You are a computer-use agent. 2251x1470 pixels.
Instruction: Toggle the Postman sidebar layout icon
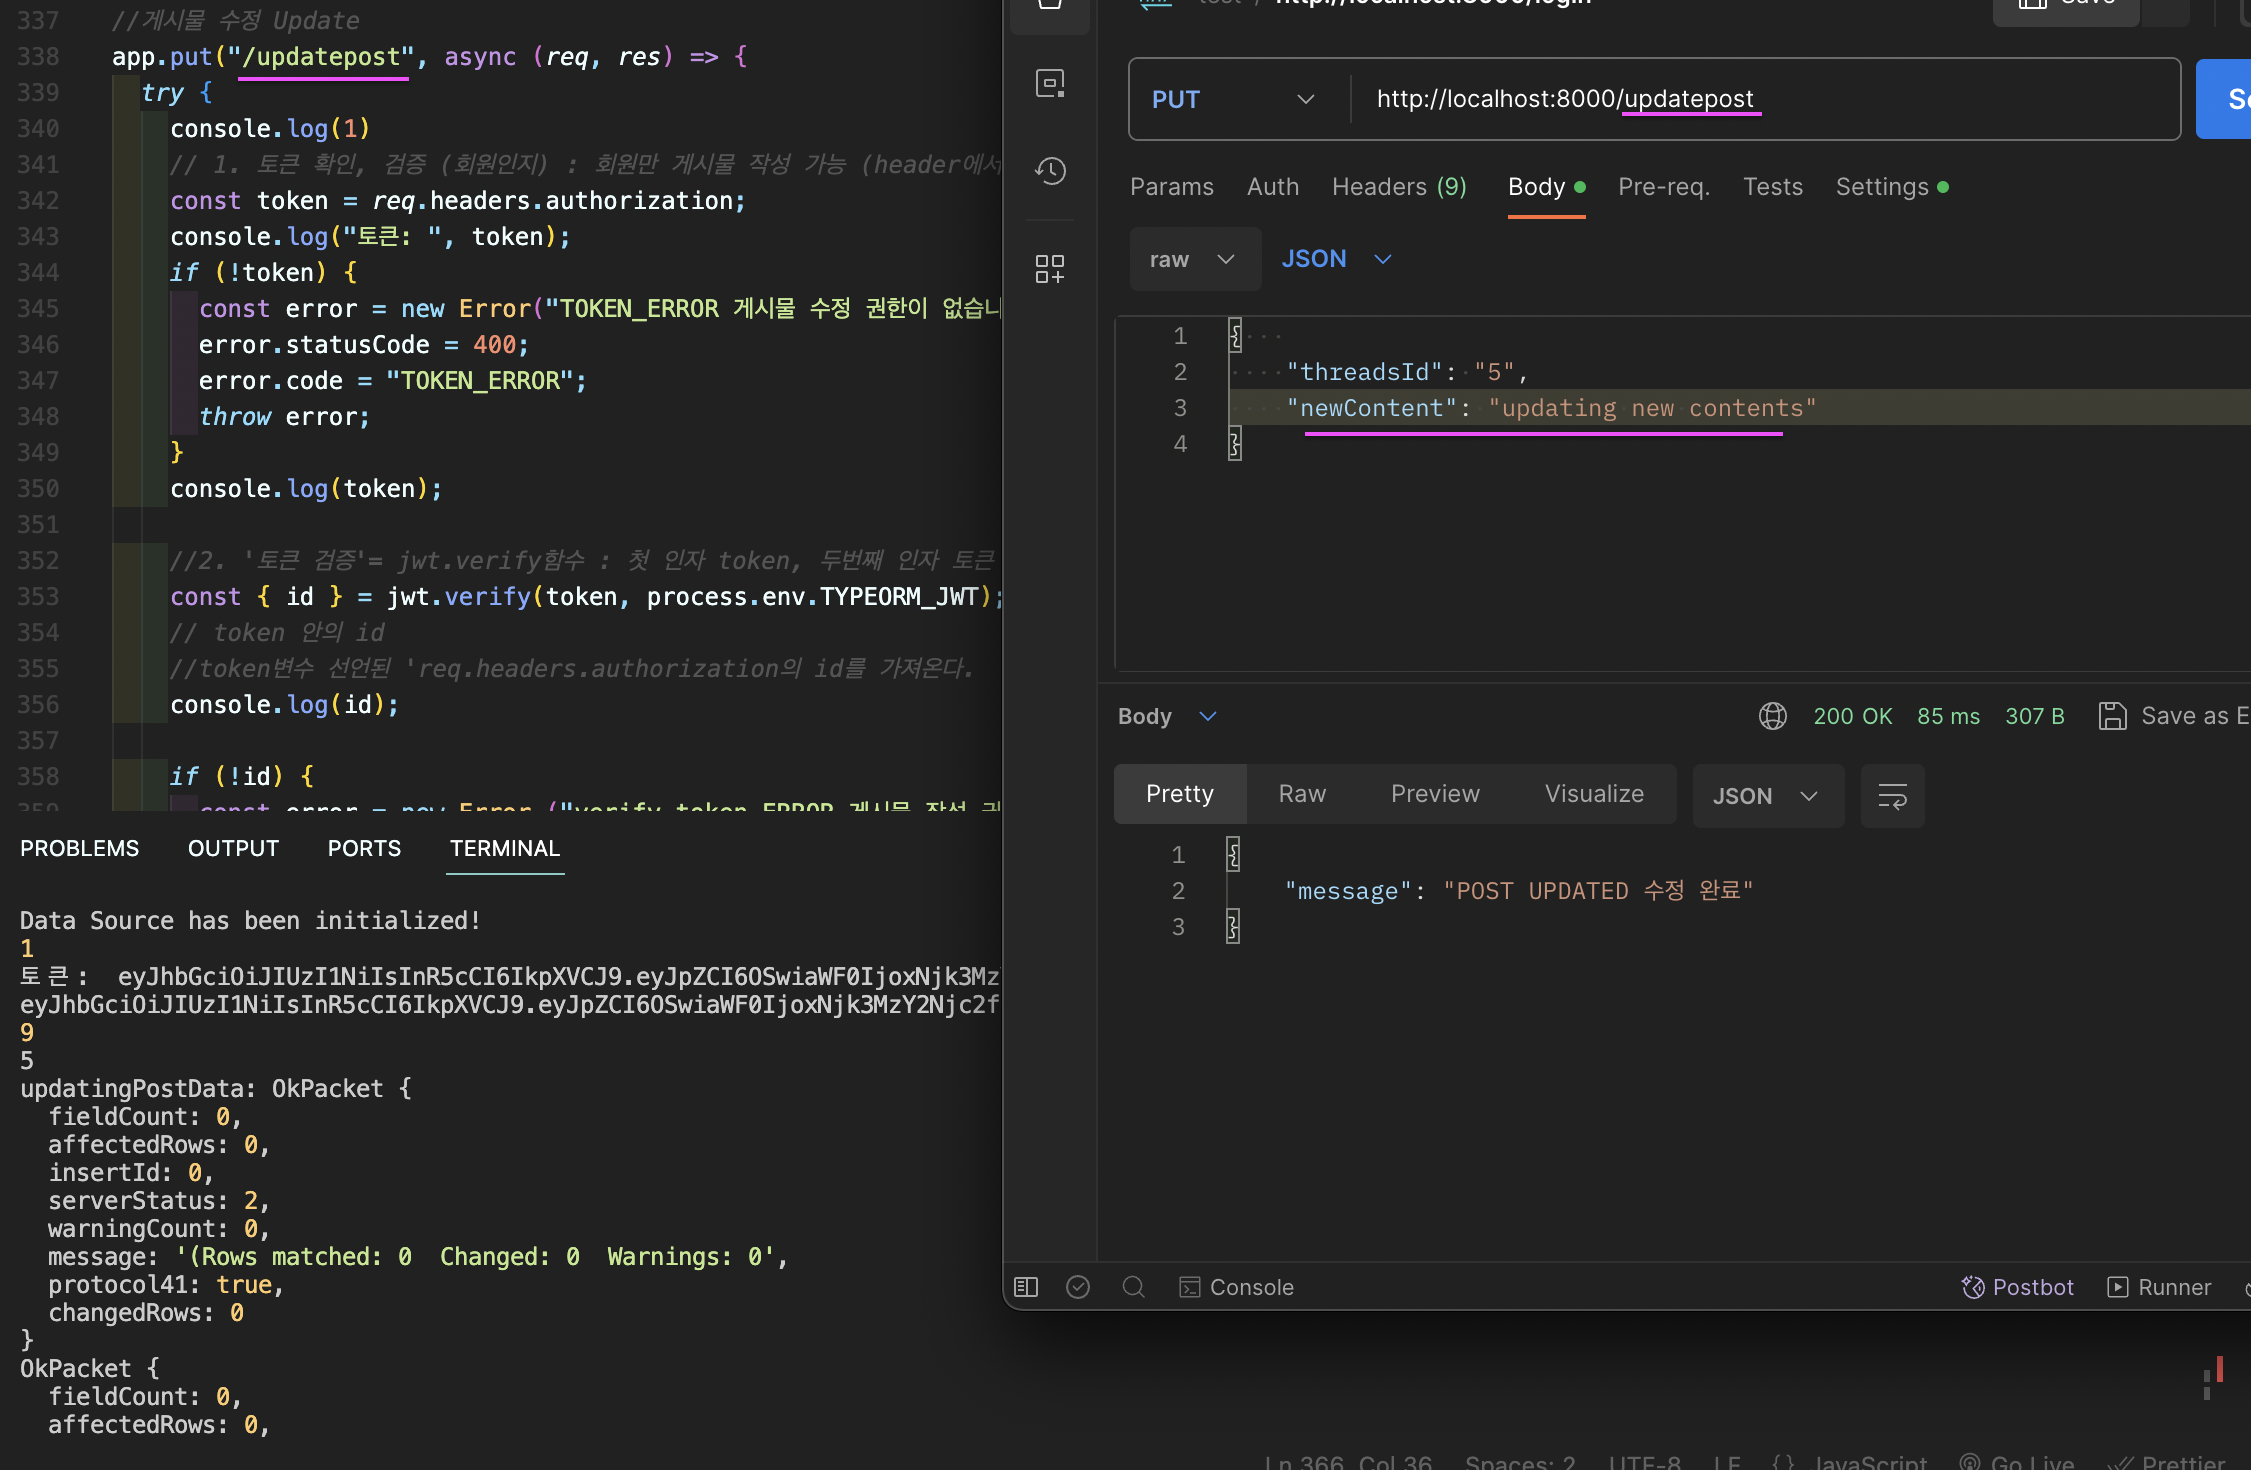(x=1026, y=1287)
